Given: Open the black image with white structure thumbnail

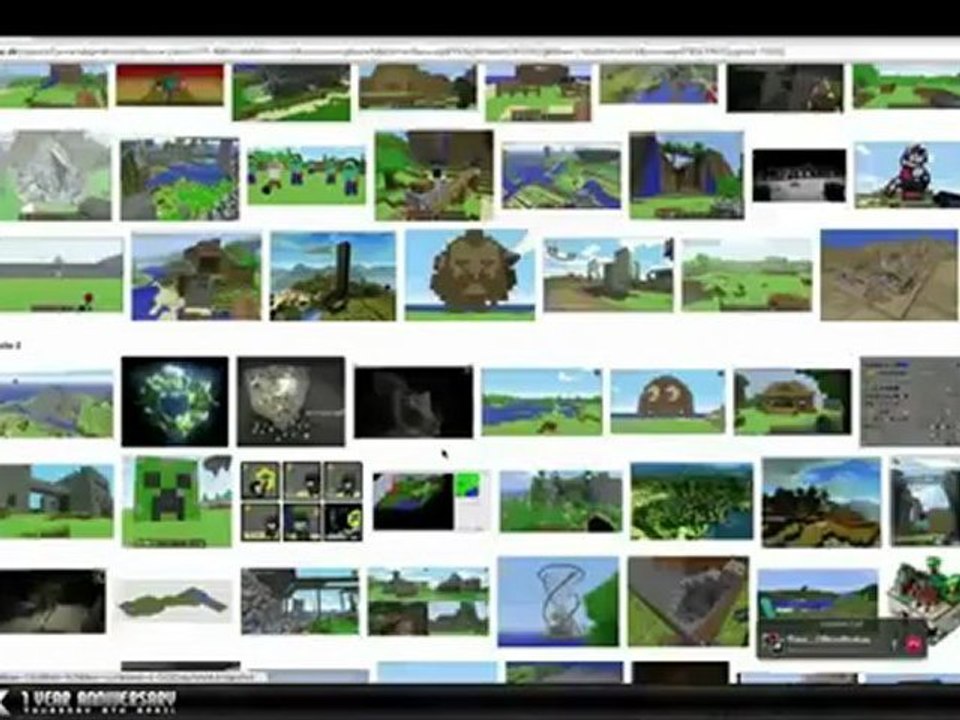Looking at the screenshot, I should tap(799, 175).
